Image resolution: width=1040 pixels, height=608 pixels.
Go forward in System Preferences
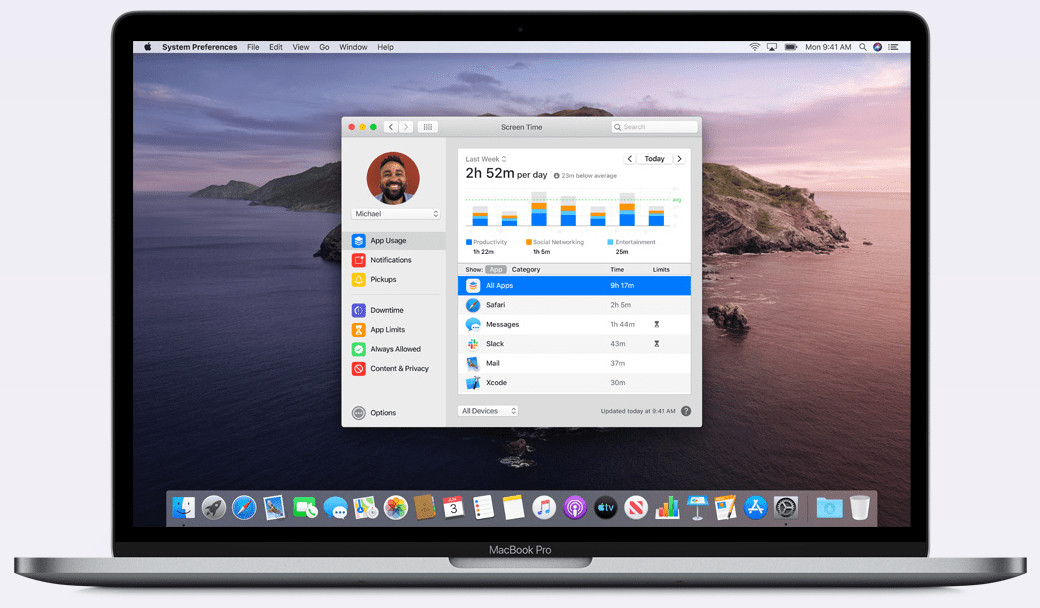(406, 127)
